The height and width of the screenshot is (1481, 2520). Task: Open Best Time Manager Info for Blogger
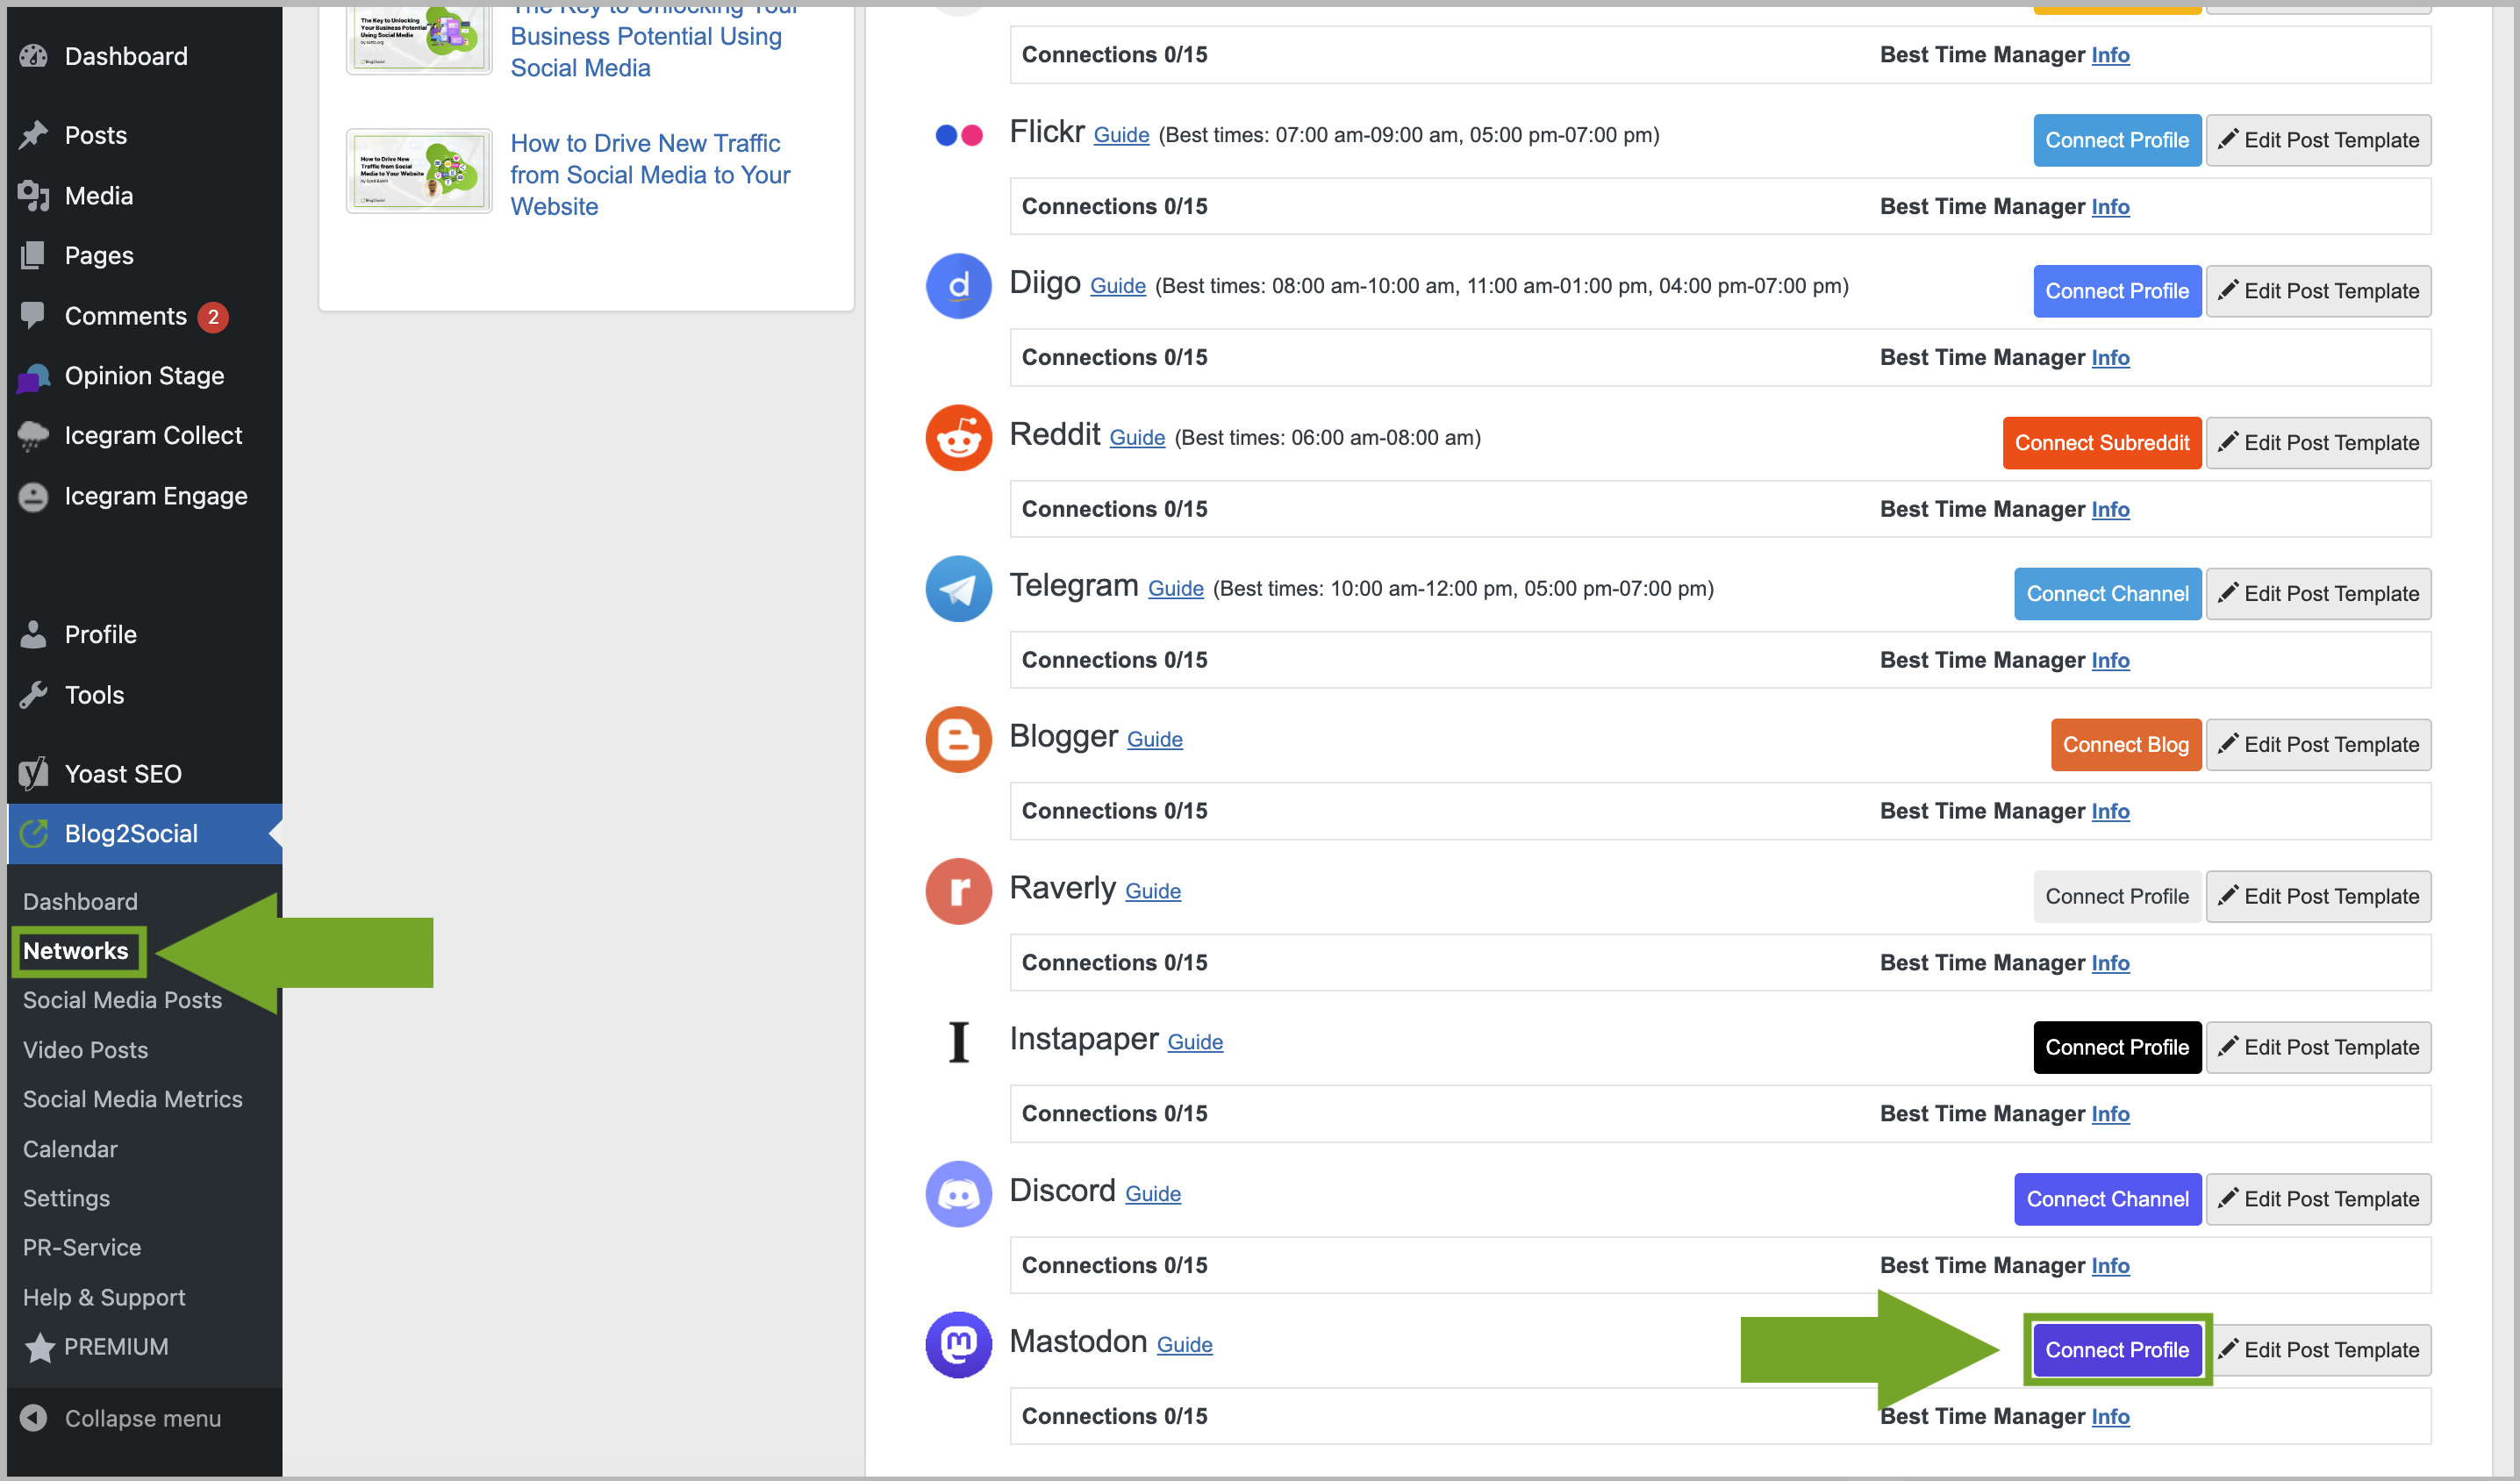click(2110, 811)
